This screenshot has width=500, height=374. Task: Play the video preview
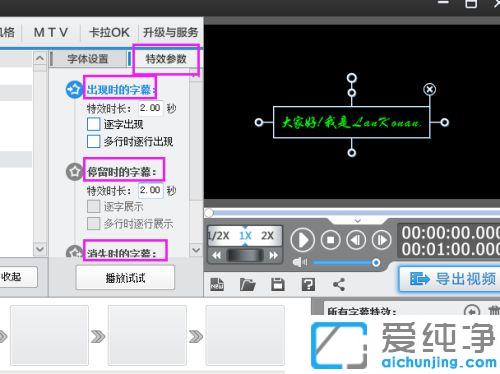(302, 240)
